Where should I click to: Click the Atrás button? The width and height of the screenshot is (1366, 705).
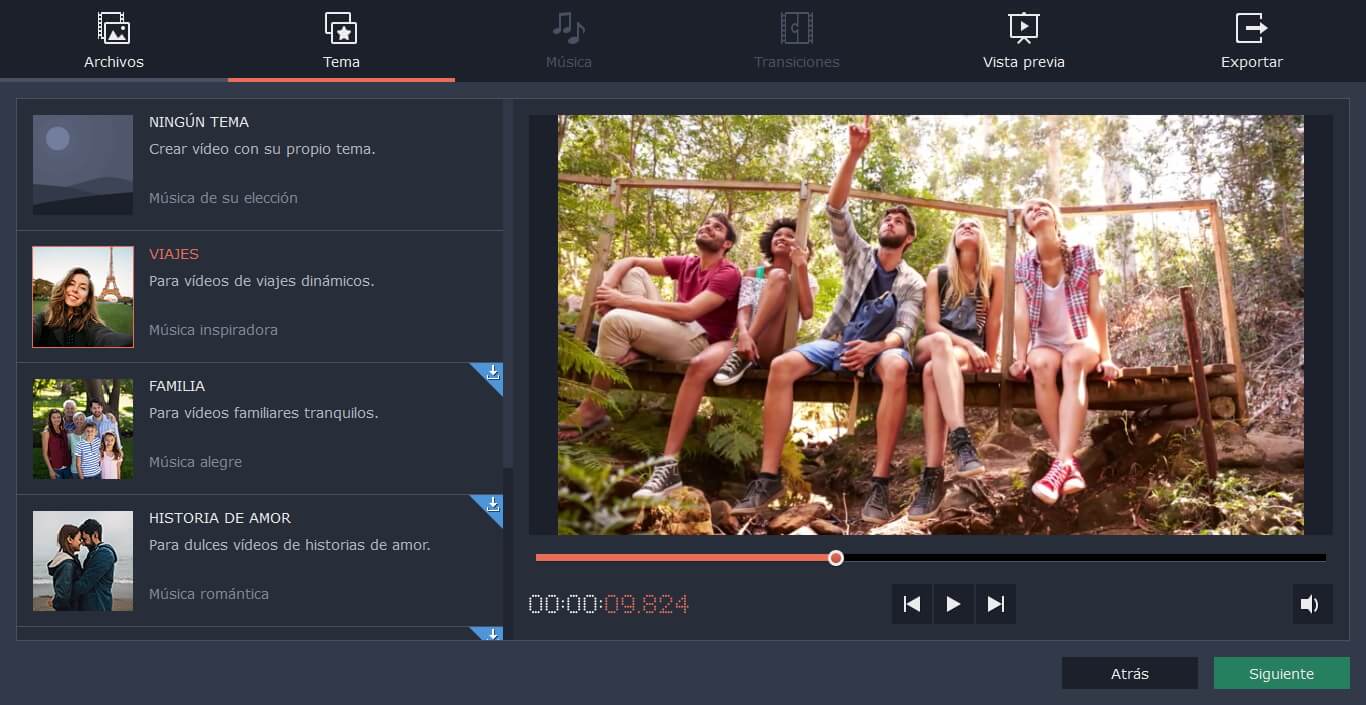(x=1130, y=673)
